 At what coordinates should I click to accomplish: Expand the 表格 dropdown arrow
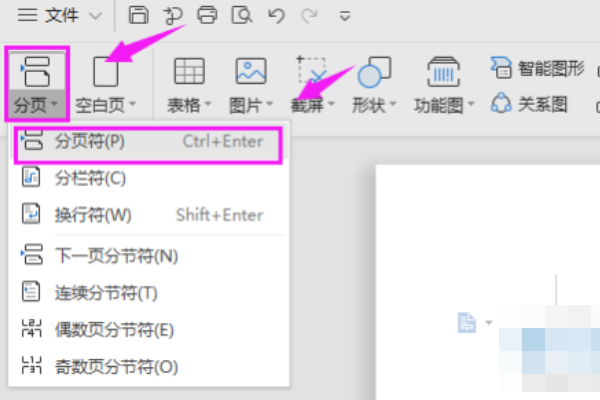(x=208, y=104)
